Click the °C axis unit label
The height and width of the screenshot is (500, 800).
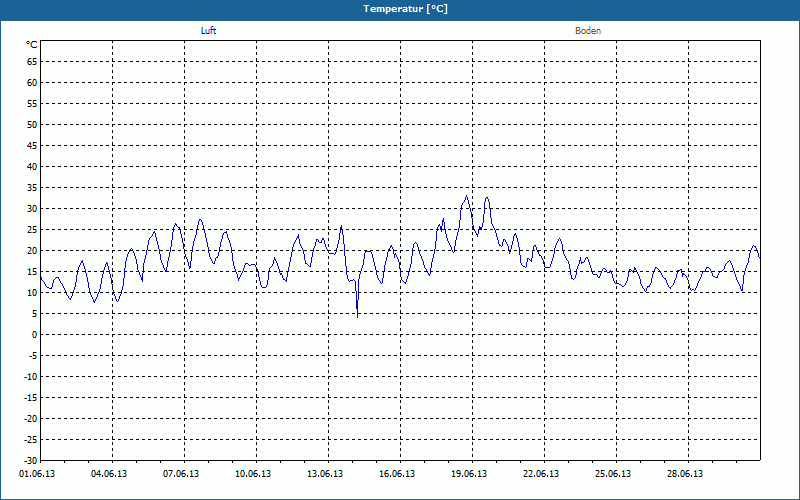click(32, 45)
